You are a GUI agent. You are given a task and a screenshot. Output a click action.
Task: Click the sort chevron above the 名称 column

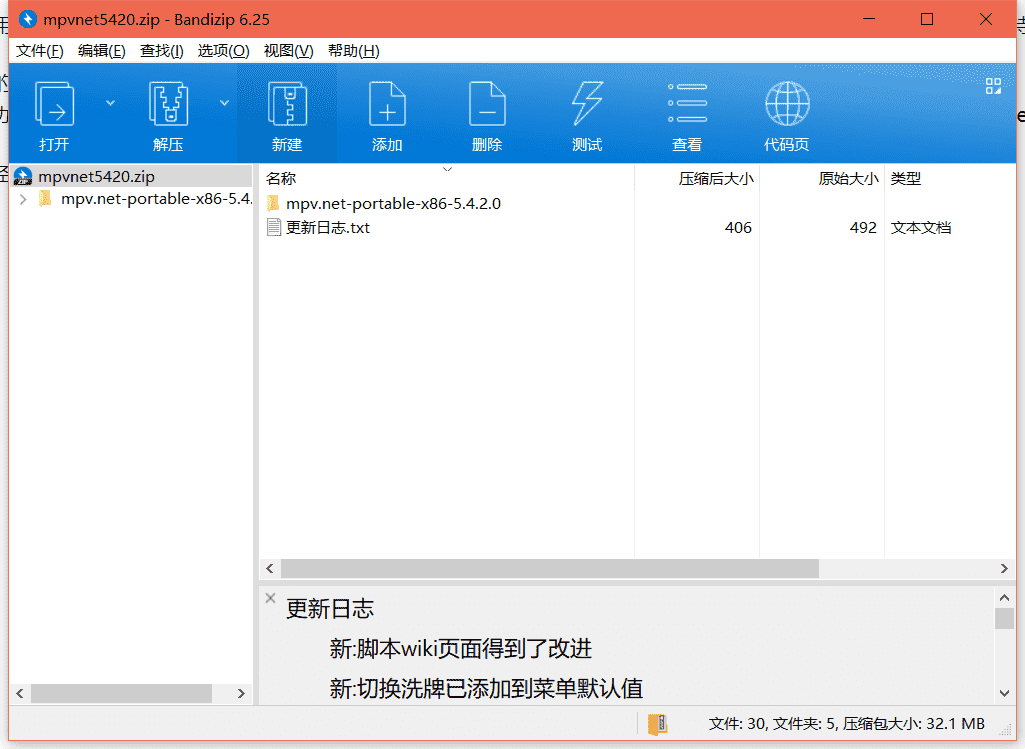tap(447, 169)
